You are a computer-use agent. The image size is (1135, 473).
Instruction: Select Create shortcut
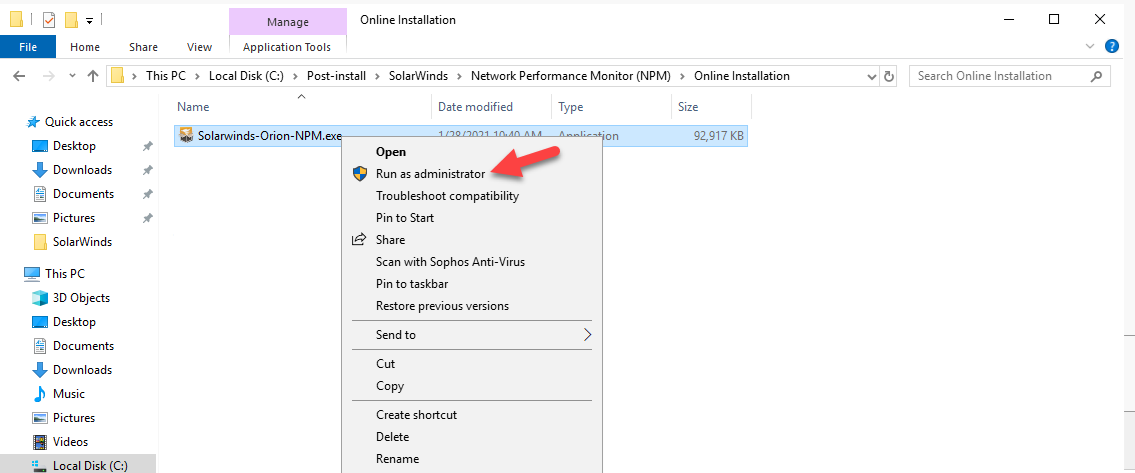point(416,415)
